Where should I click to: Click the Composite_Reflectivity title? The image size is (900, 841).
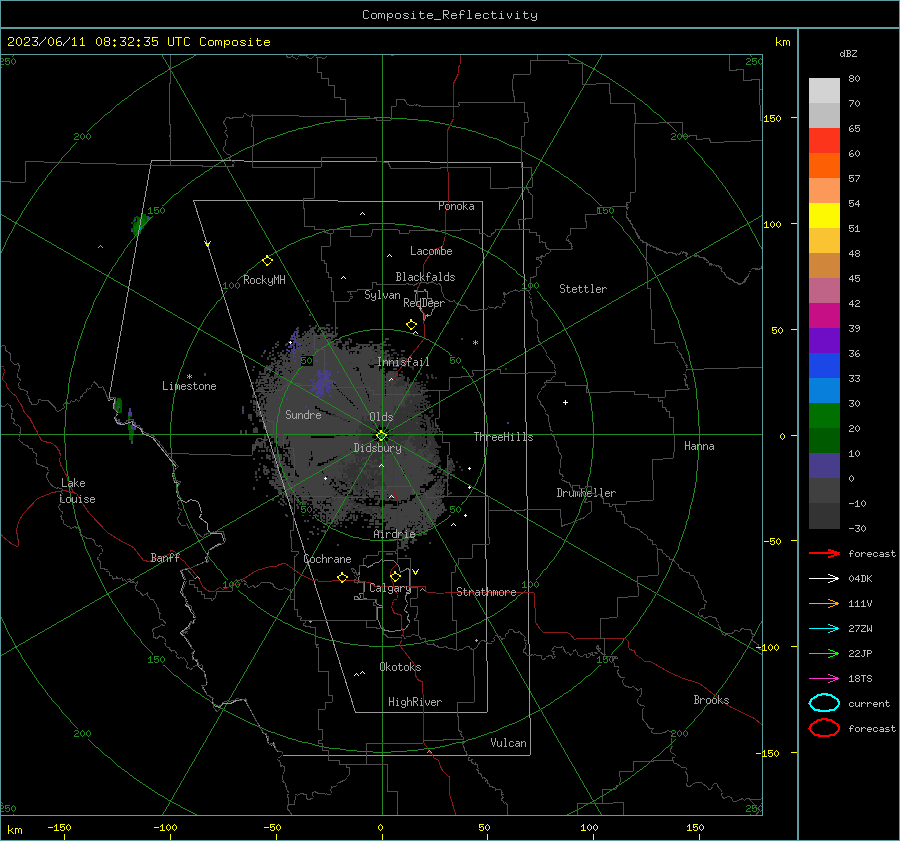click(449, 15)
